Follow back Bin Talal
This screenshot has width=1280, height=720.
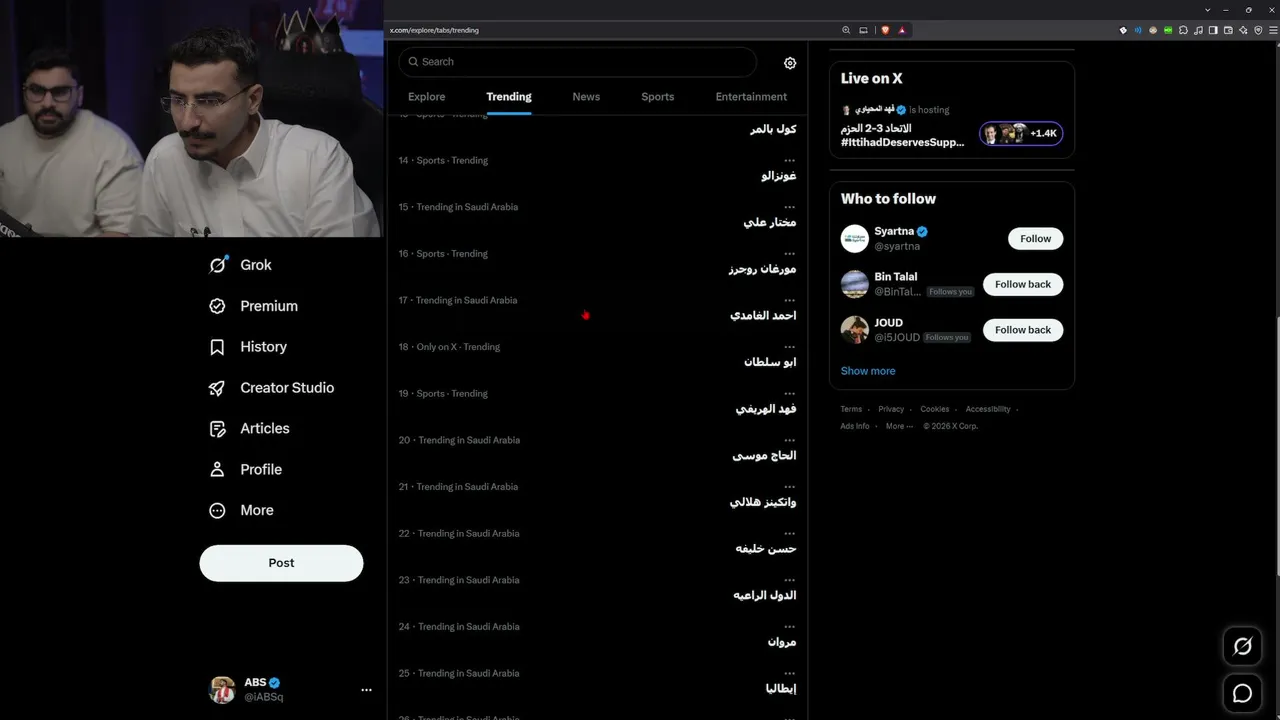tap(1023, 284)
